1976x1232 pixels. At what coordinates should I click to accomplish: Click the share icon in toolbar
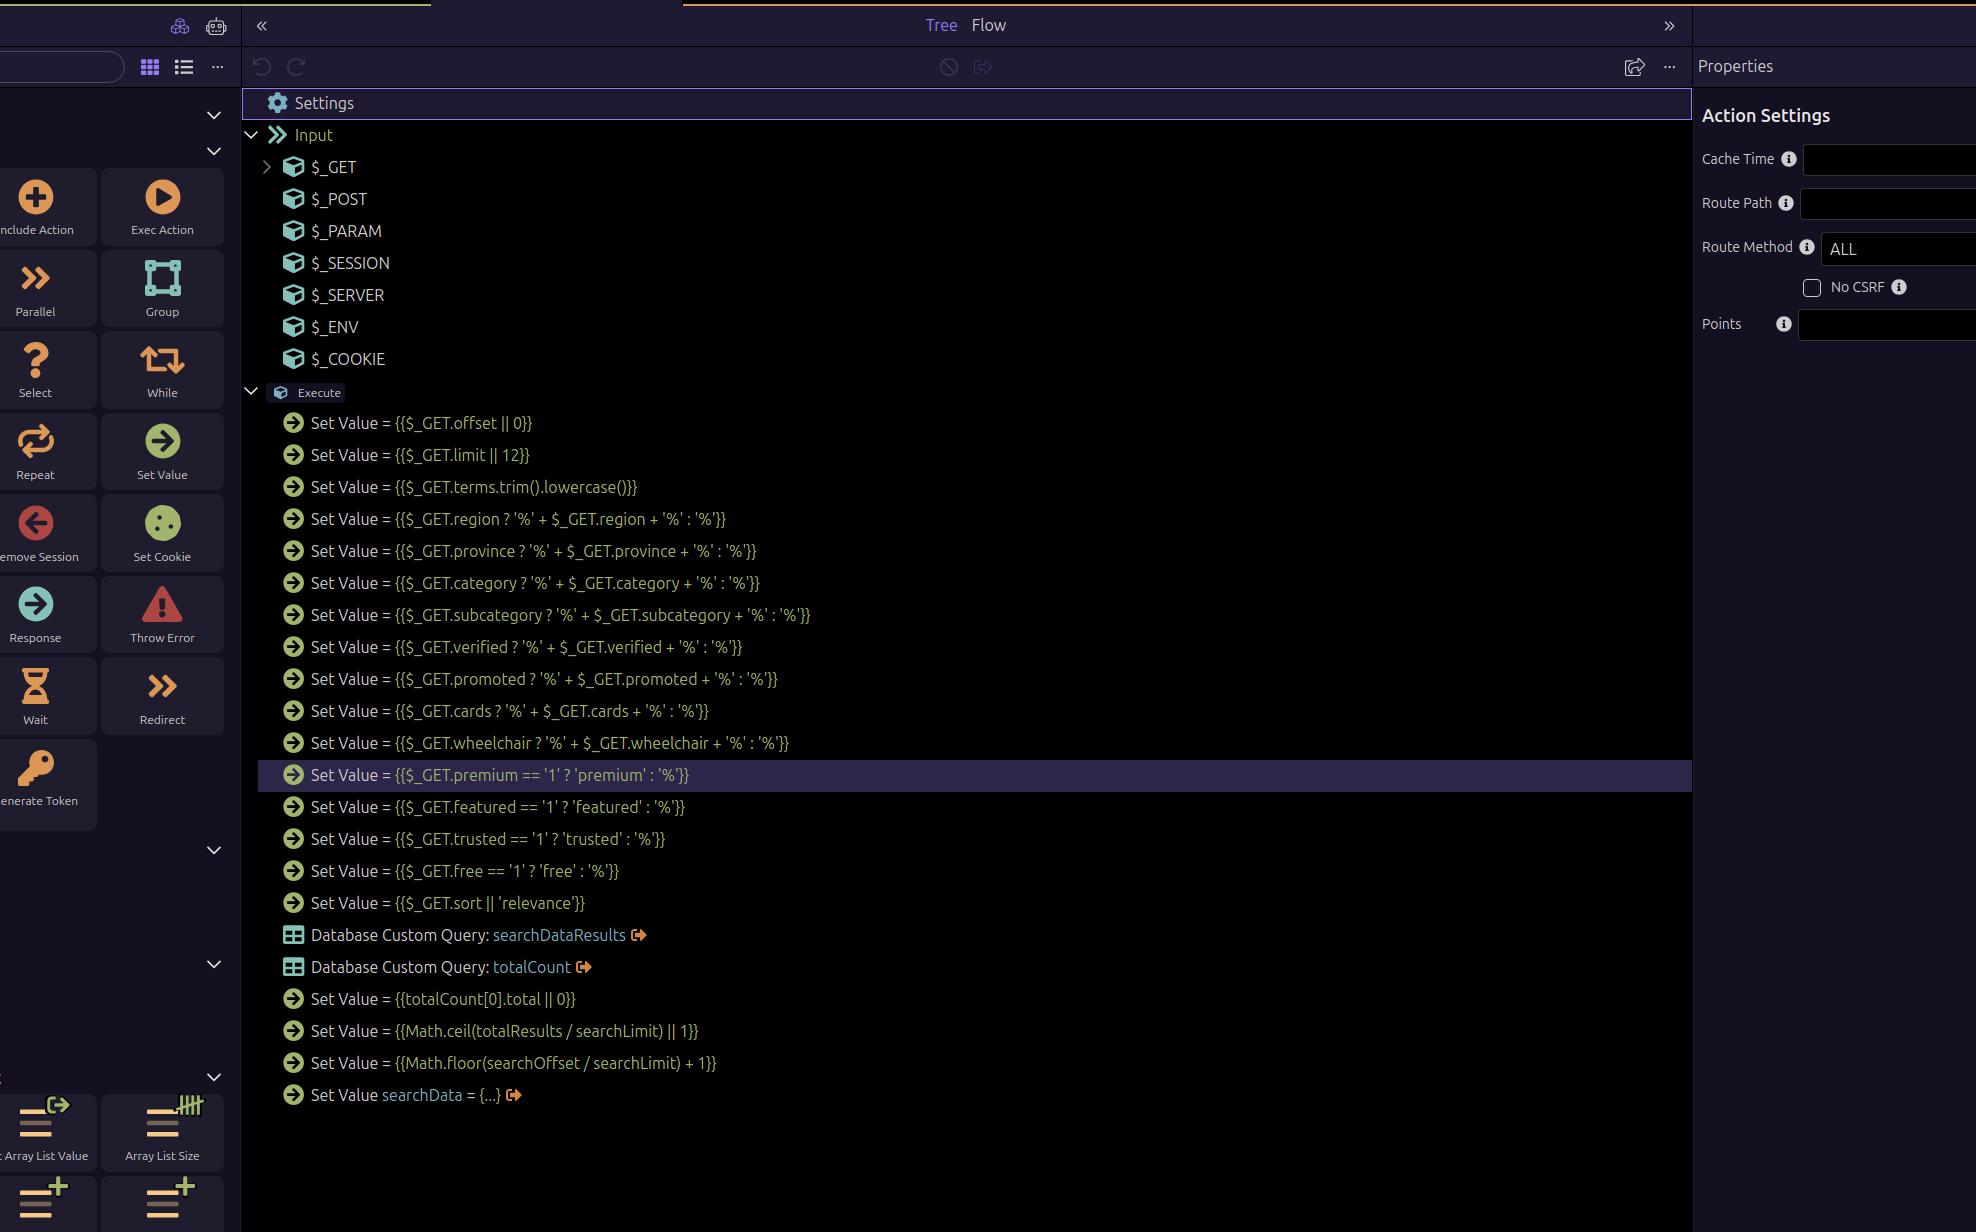tap(1634, 67)
